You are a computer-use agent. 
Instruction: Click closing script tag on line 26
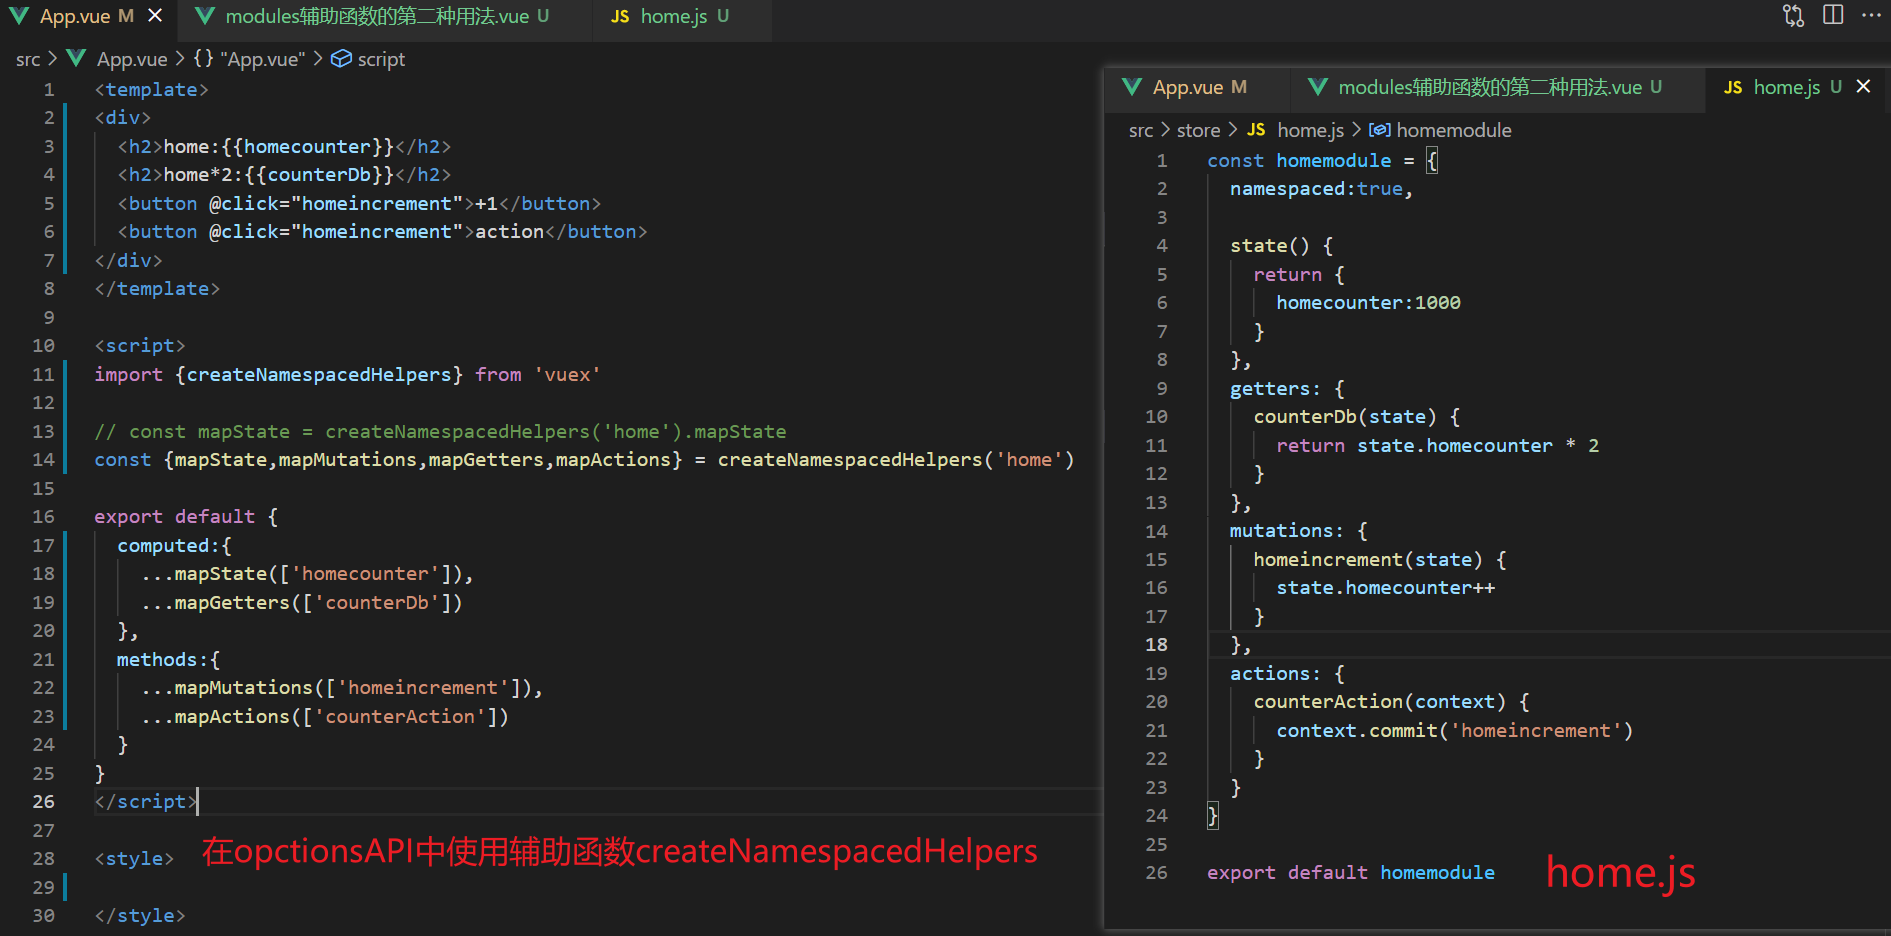coord(146,802)
